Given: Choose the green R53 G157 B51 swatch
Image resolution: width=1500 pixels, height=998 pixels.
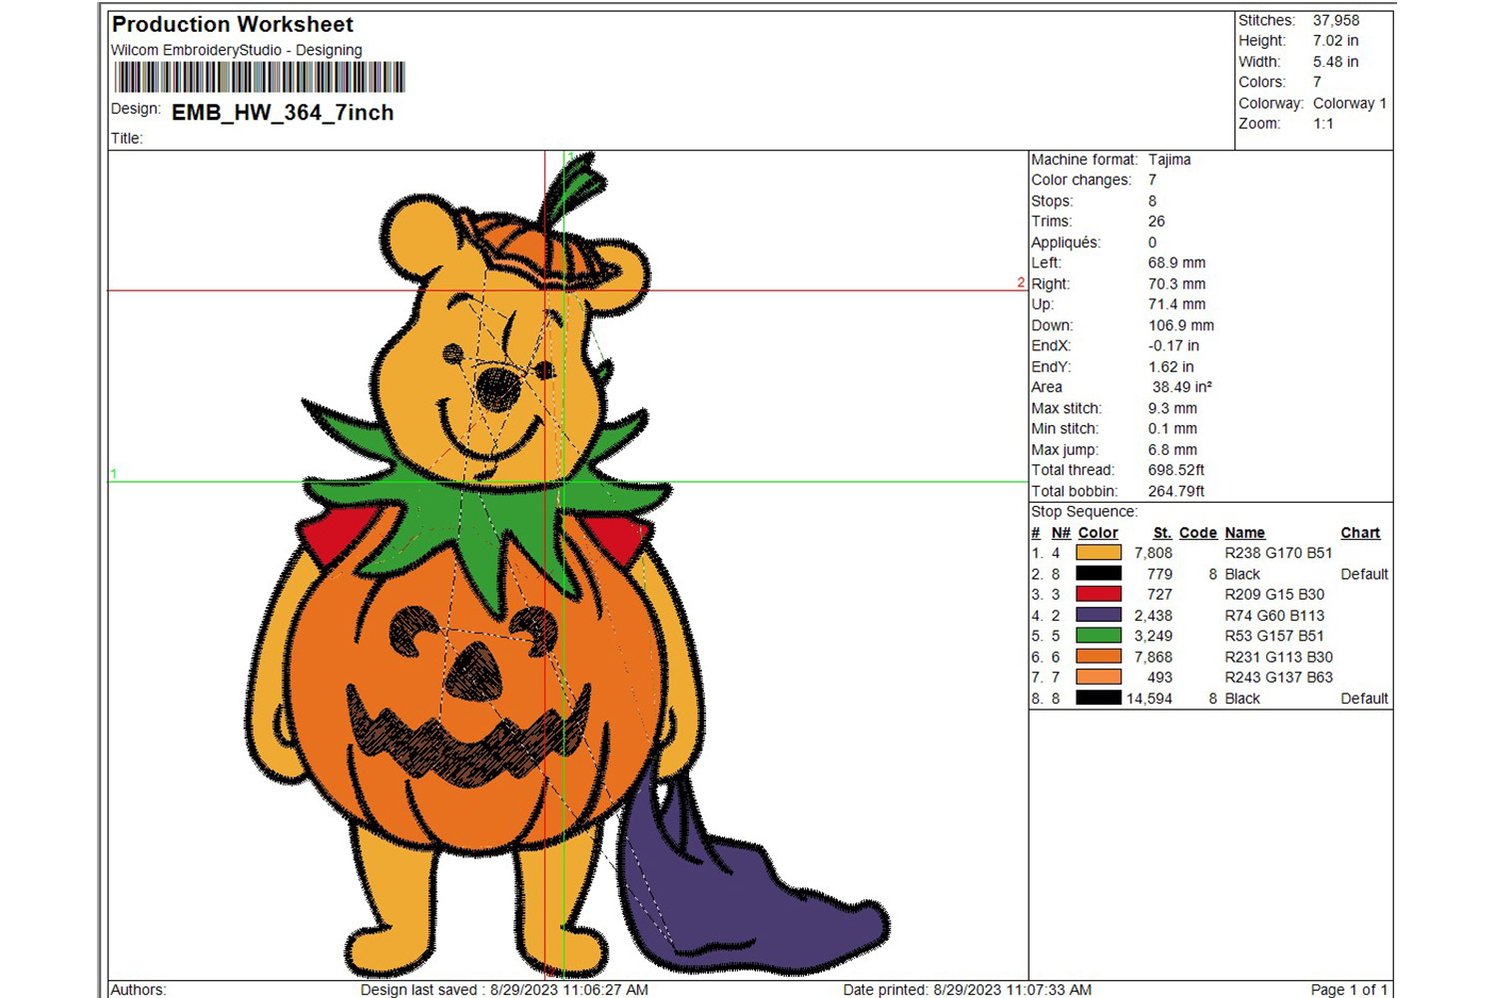Looking at the screenshot, I should pos(1098,636).
